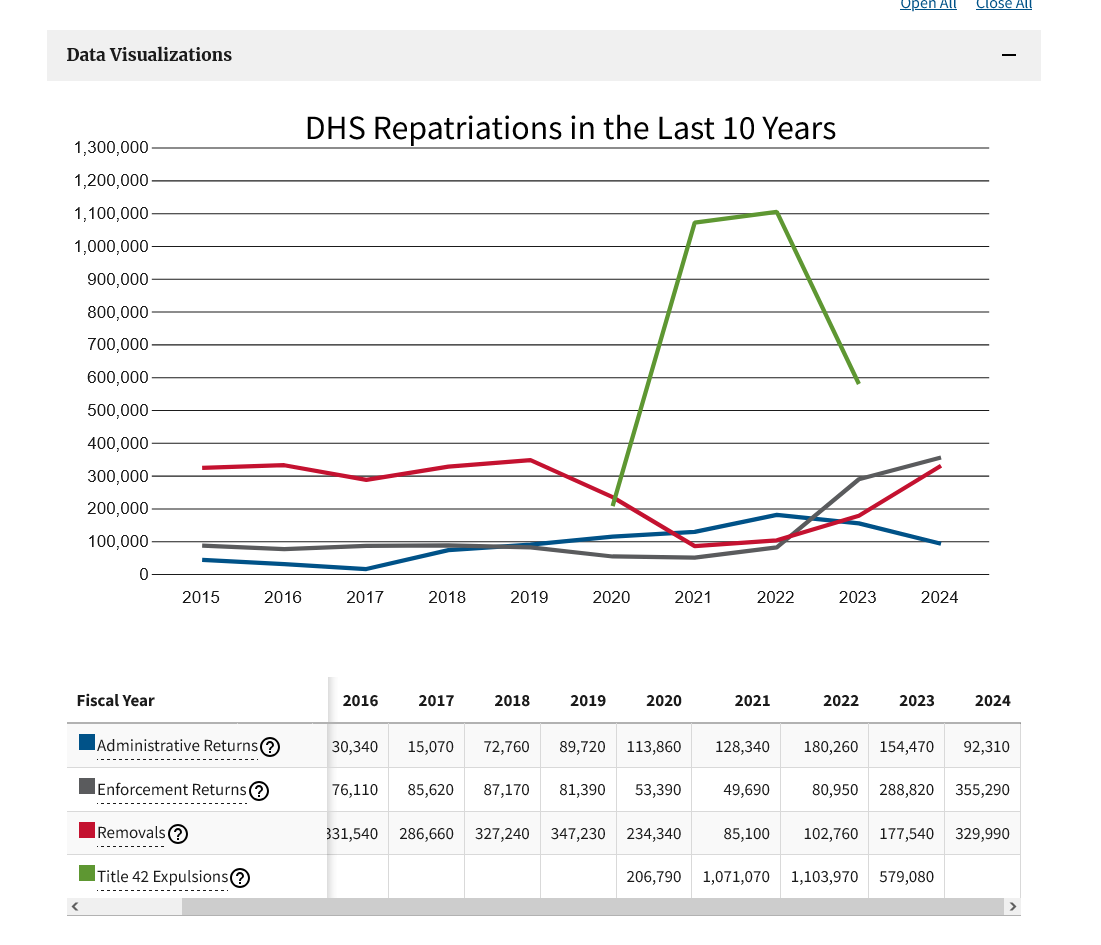Select the cell showing 206,790
This screenshot has width=1101, height=945.
pyautogui.click(x=654, y=877)
